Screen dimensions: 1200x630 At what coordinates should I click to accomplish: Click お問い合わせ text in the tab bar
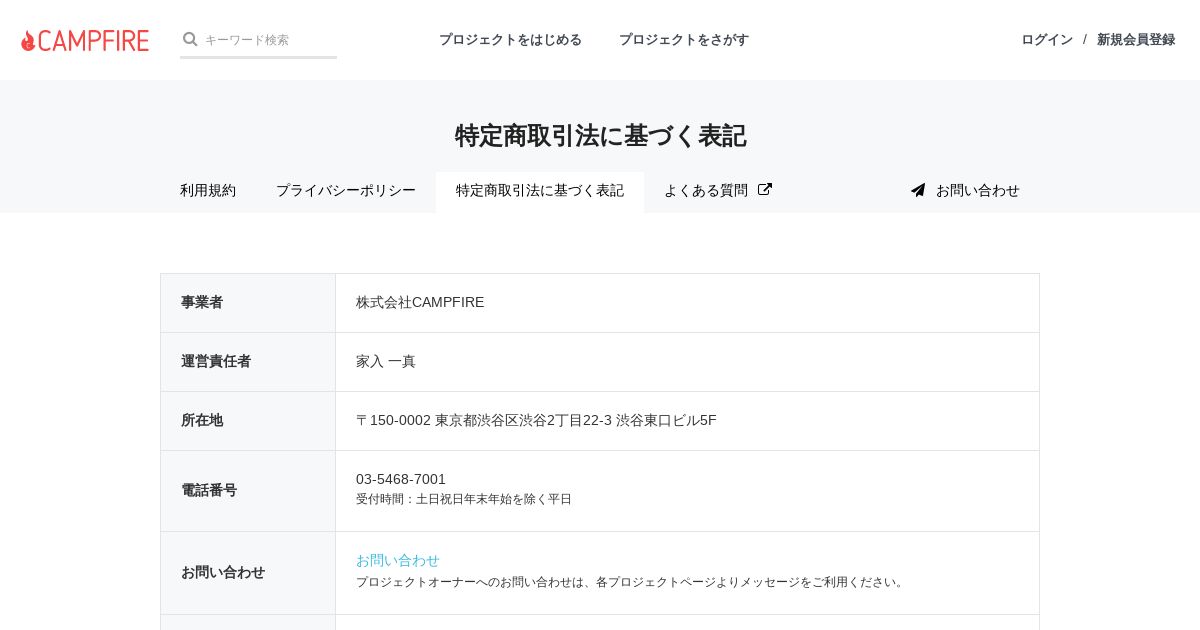[977, 190]
